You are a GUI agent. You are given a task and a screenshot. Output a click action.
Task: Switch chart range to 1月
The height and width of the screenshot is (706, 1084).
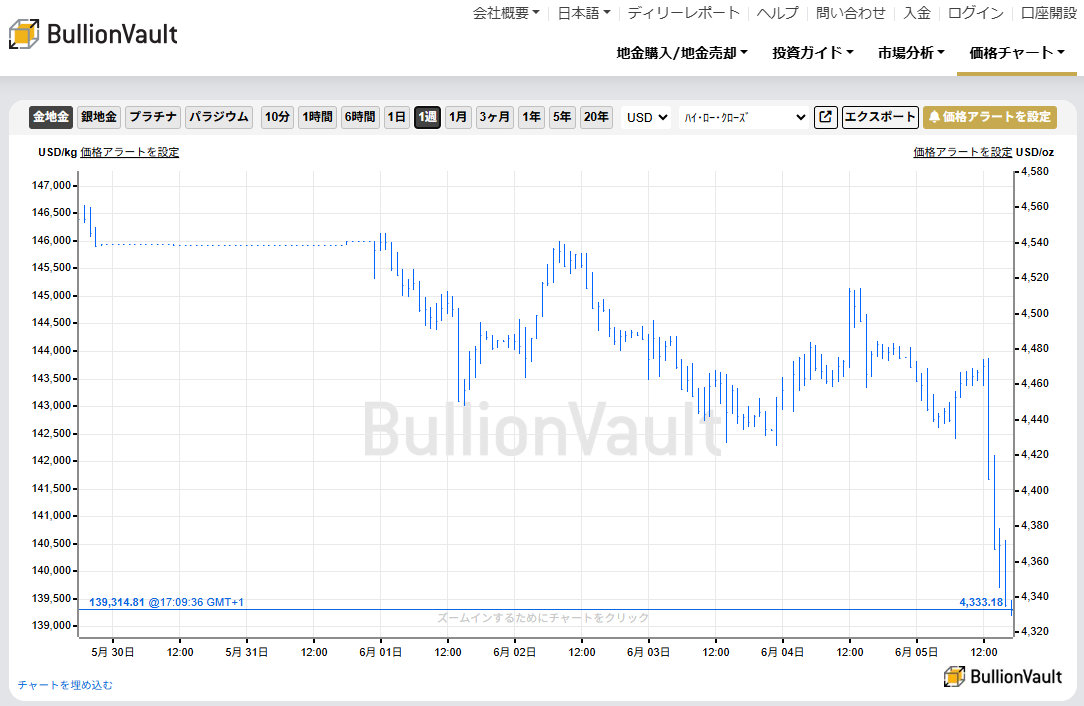pyautogui.click(x=458, y=117)
